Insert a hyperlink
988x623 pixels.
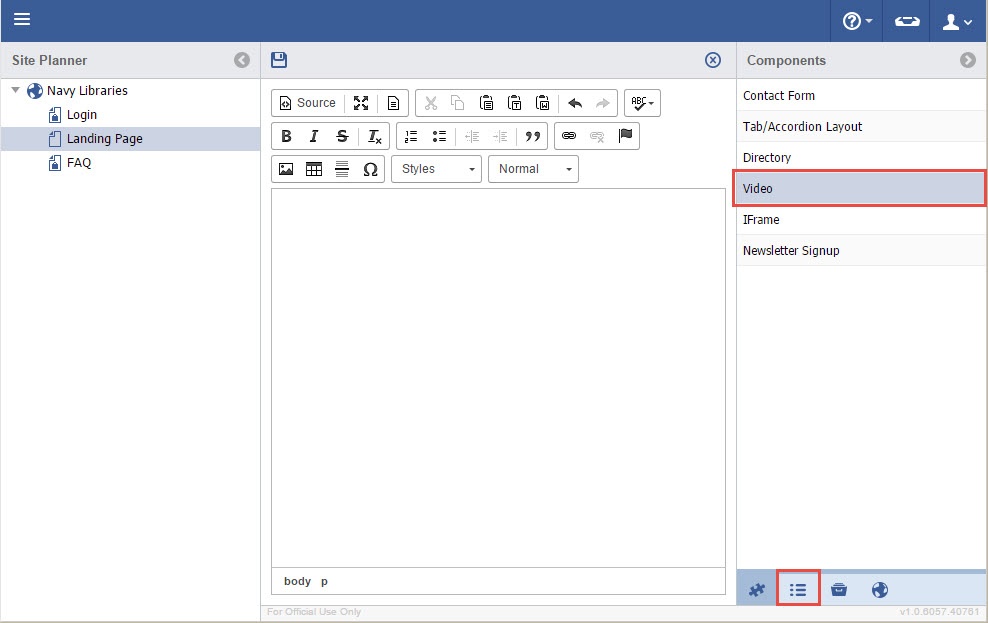tap(569, 136)
